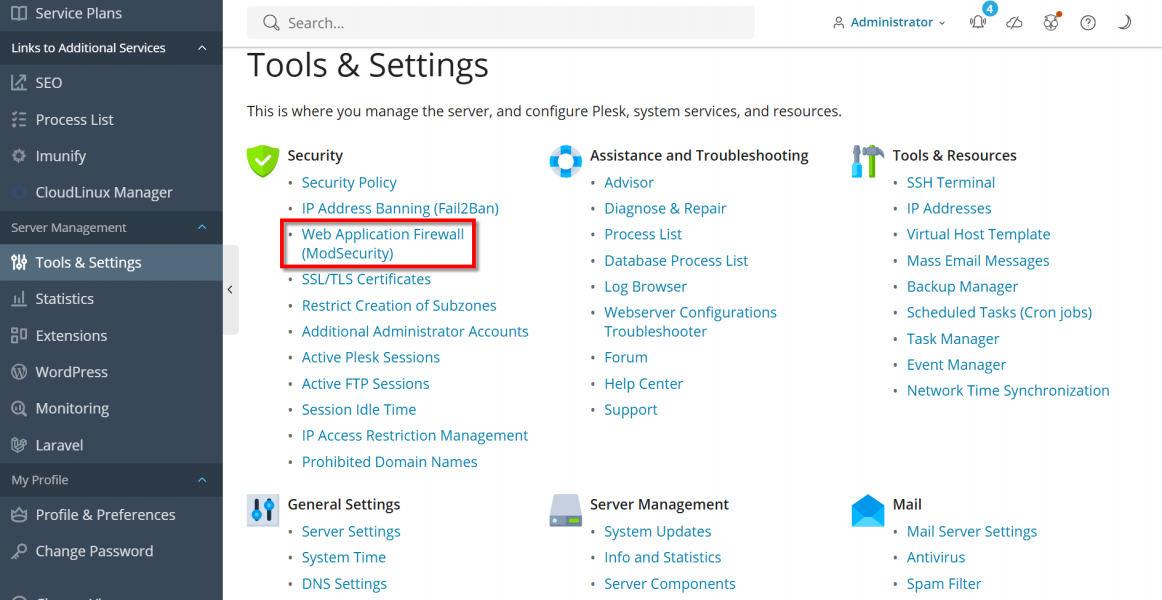Open SSL/TLS Certificates link
Image resolution: width=1162 pixels, height=600 pixels.
[x=366, y=279]
